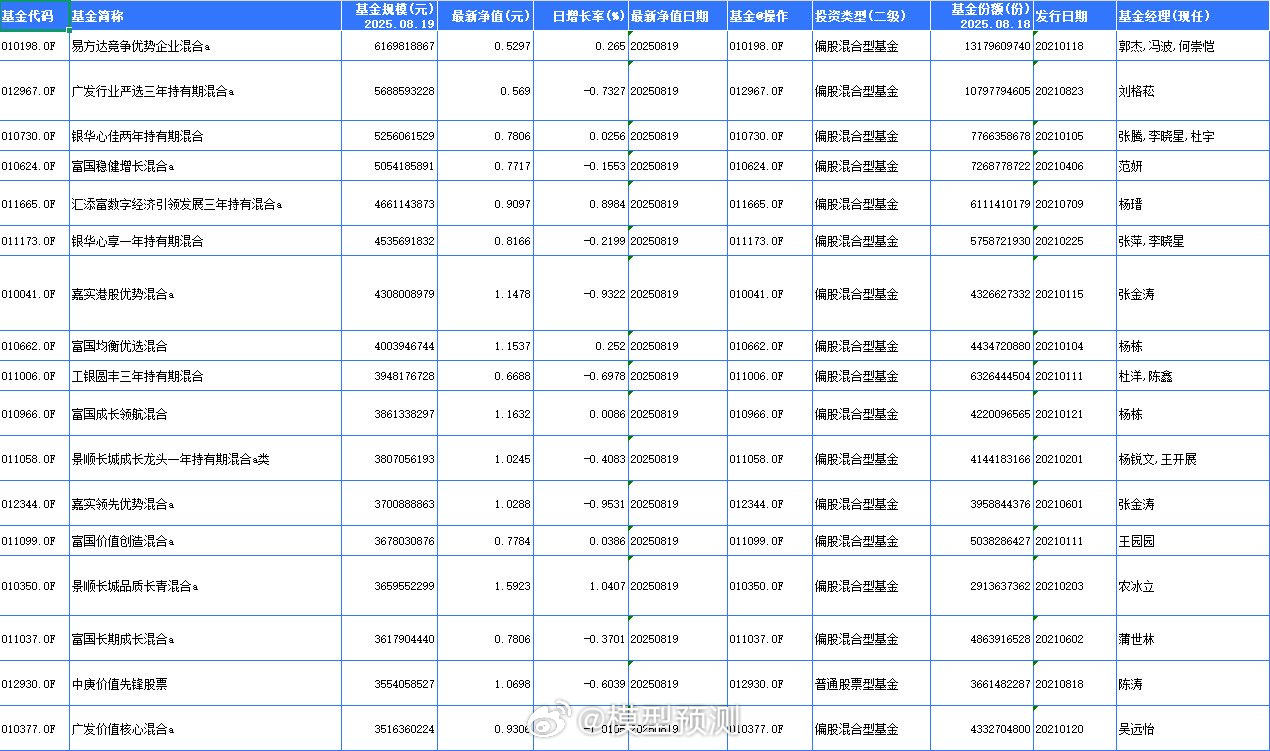Click the daily growth cell -0.7327
Viewport: 1270px width, 751px height.
coord(580,91)
